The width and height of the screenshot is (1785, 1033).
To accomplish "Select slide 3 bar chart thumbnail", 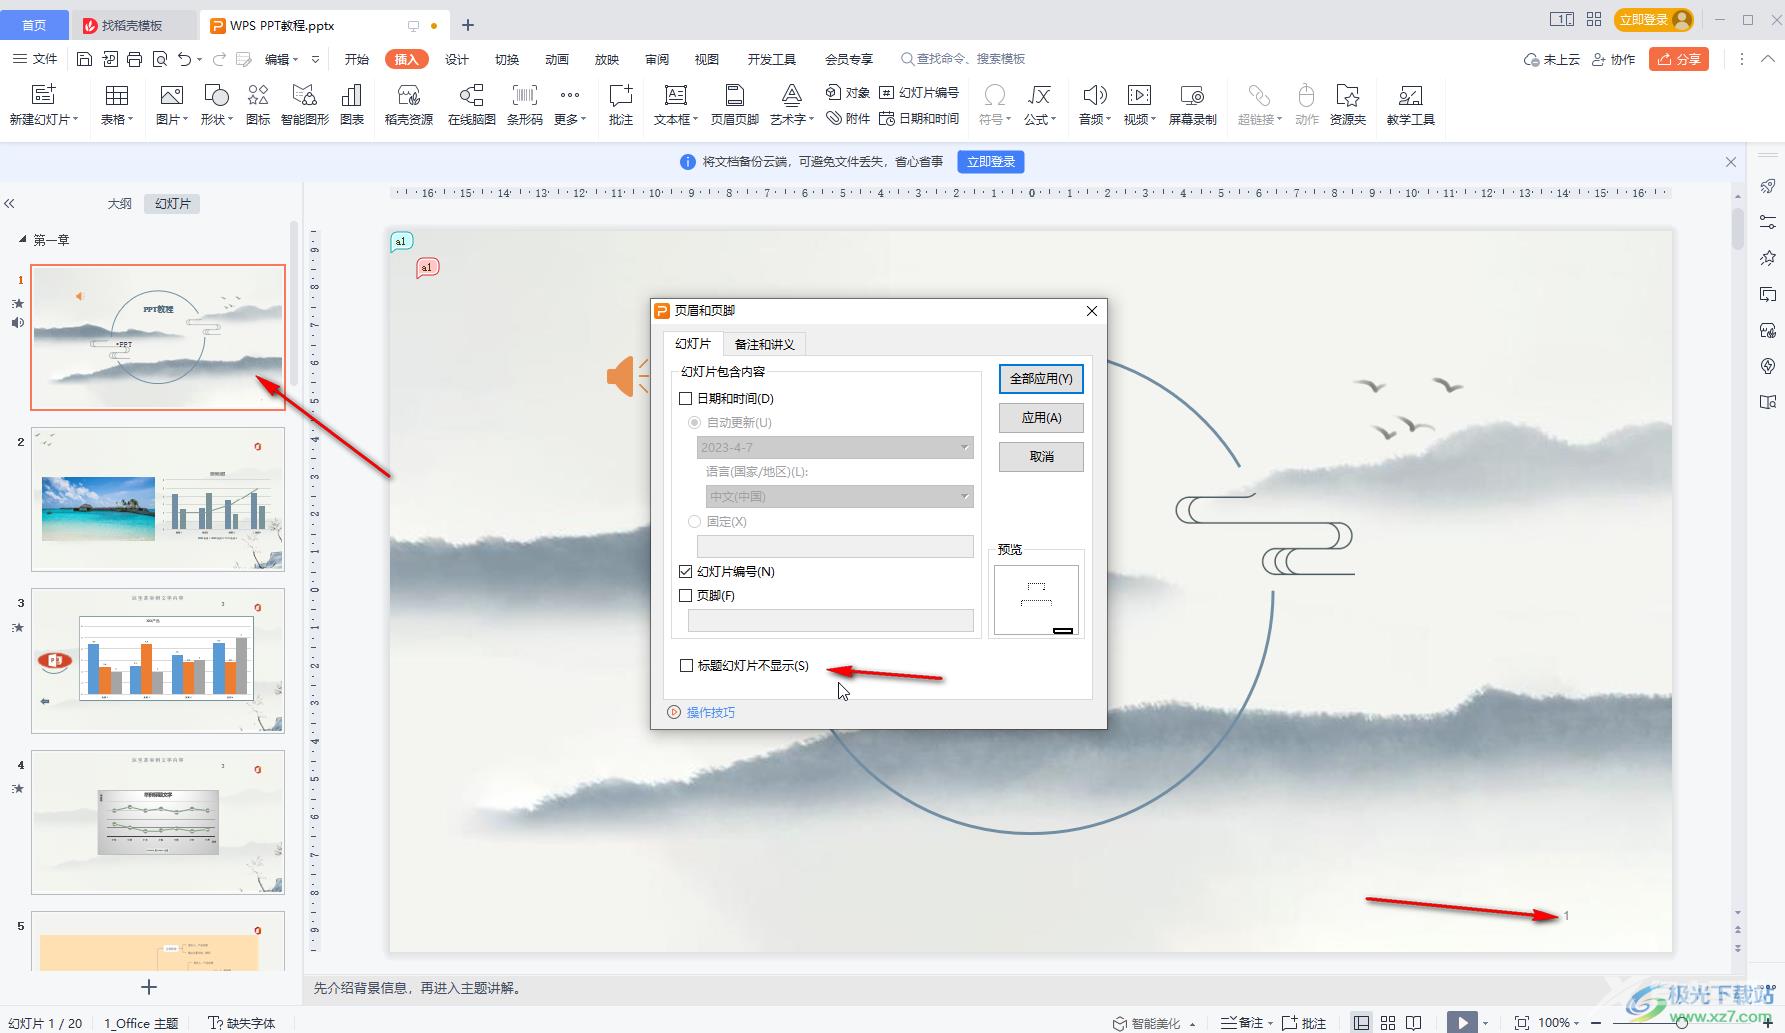I will click(x=158, y=660).
